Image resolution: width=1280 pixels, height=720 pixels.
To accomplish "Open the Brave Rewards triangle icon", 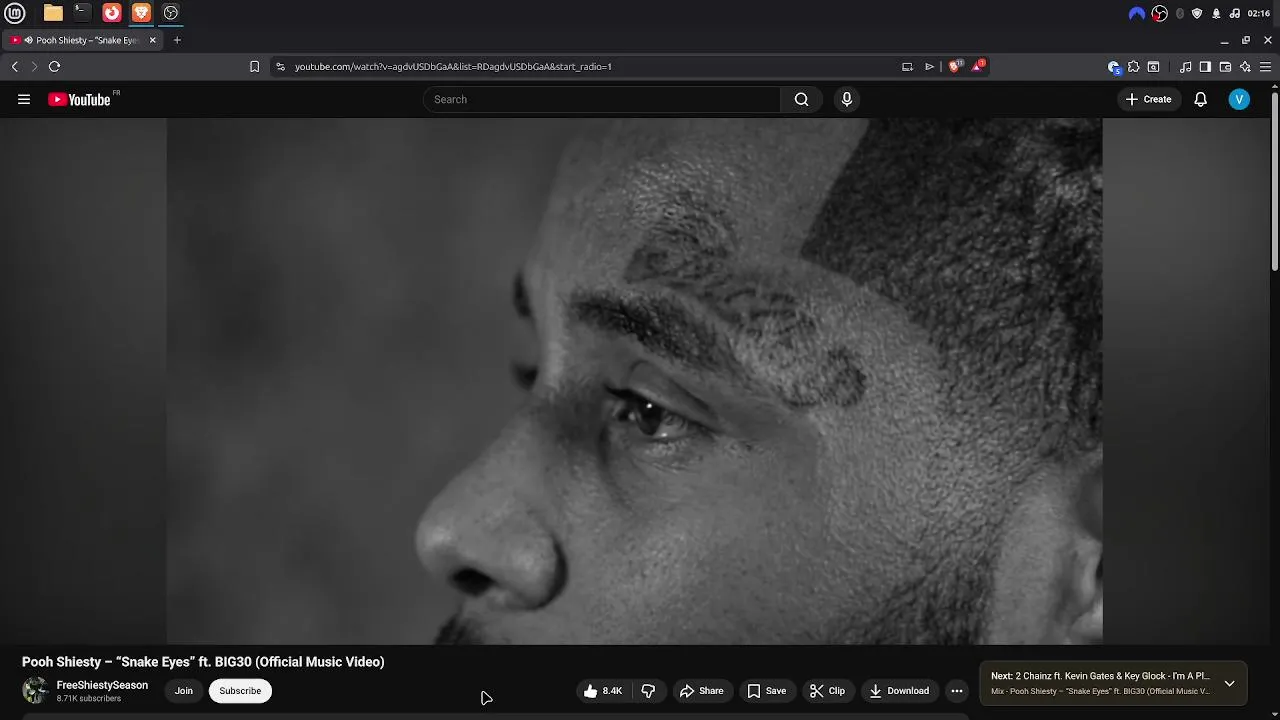I will click(x=978, y=66).
